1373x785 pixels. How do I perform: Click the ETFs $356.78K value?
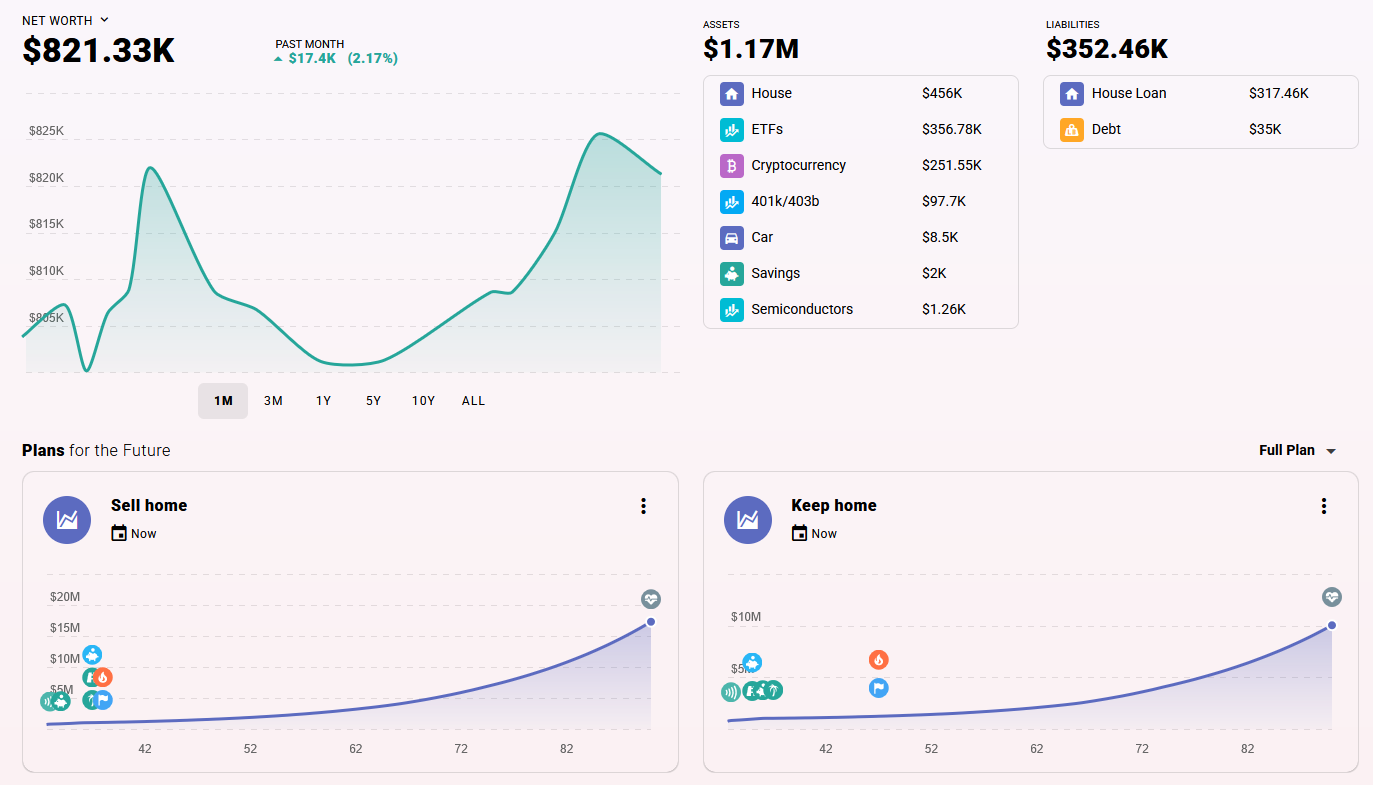click(952, 130)
